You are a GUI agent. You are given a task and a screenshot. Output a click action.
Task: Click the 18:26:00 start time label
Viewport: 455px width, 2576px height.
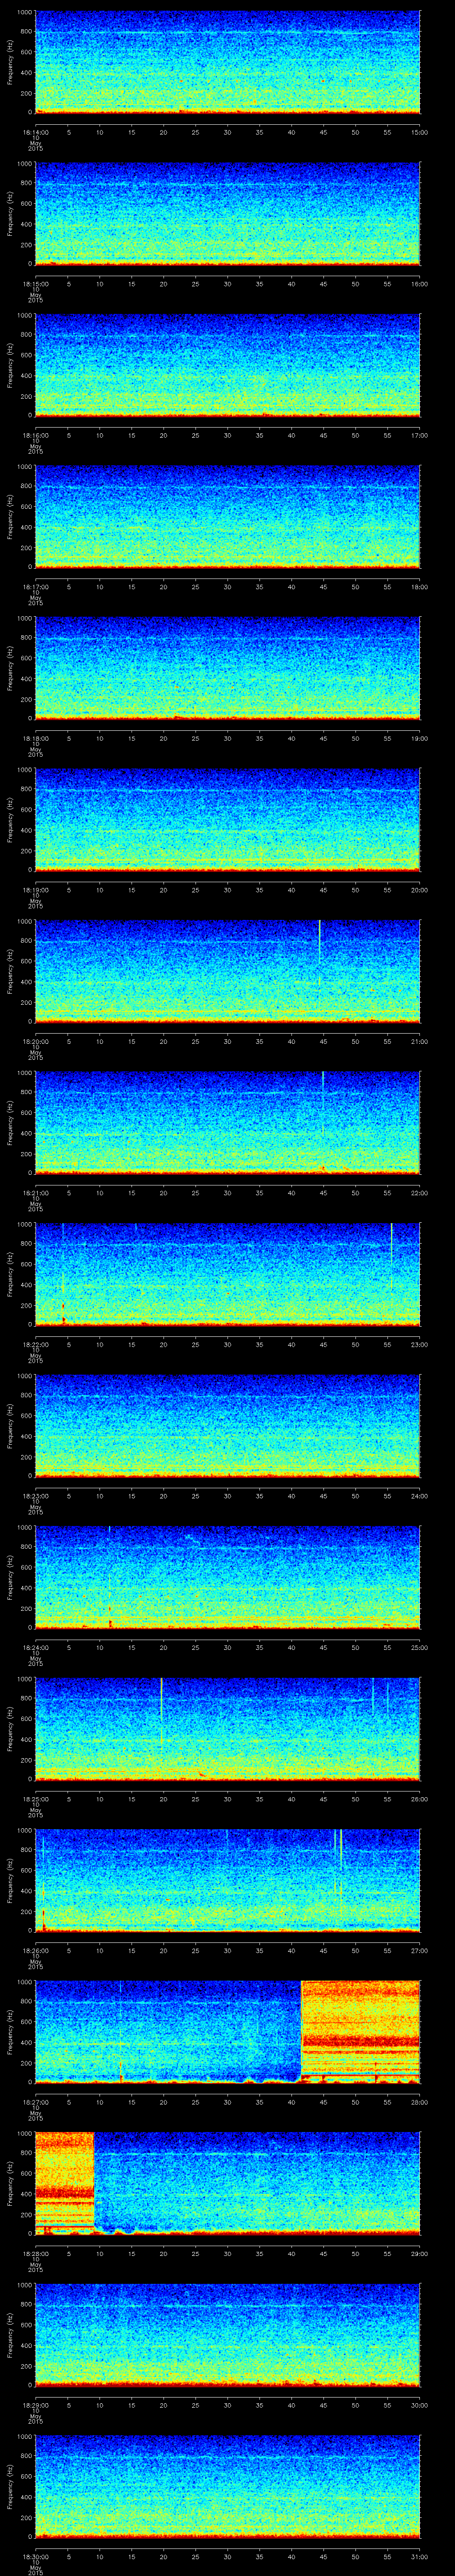[35, 1950]
